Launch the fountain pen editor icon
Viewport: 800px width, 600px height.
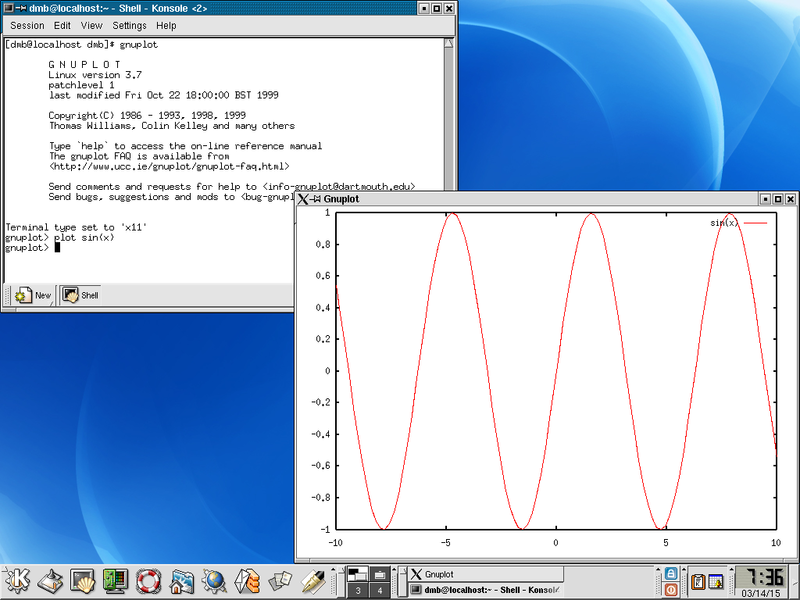pyautogui.click(x=313, y=581)
